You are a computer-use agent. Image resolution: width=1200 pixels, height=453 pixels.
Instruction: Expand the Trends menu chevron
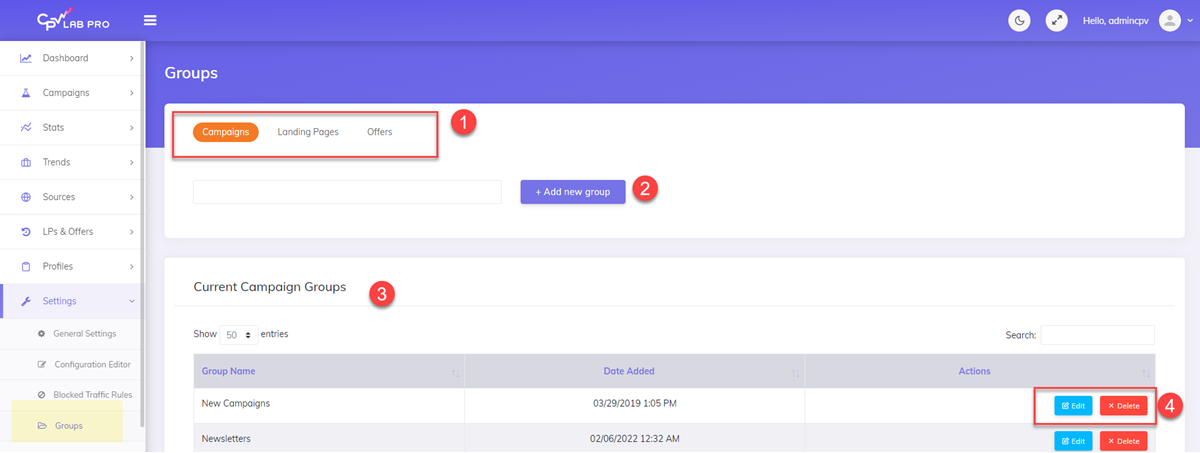pos(132,162)
